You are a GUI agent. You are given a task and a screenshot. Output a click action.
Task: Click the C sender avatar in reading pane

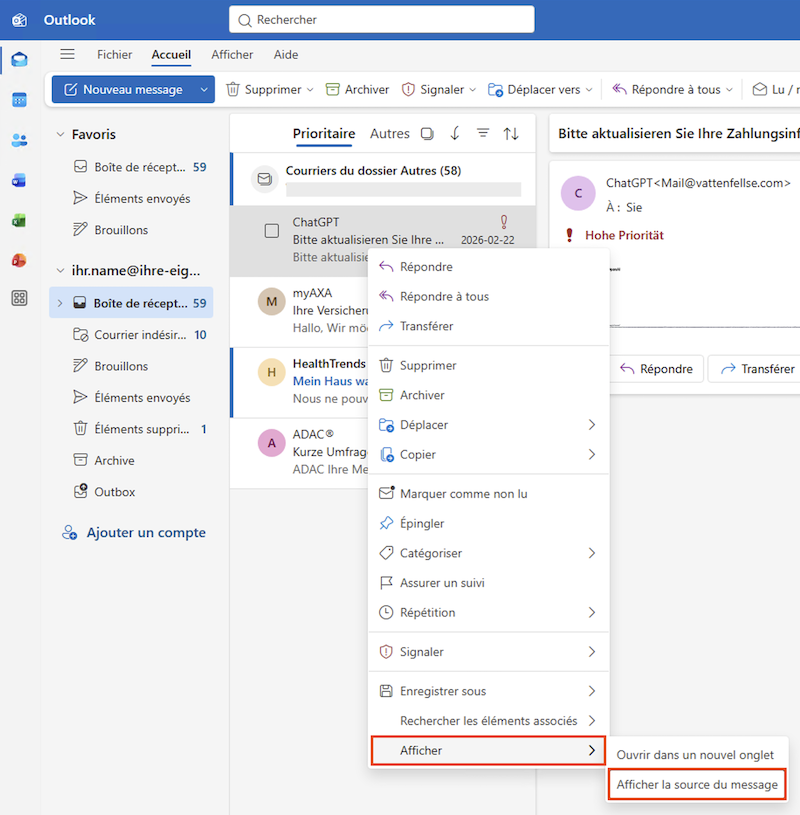(578, 193)
